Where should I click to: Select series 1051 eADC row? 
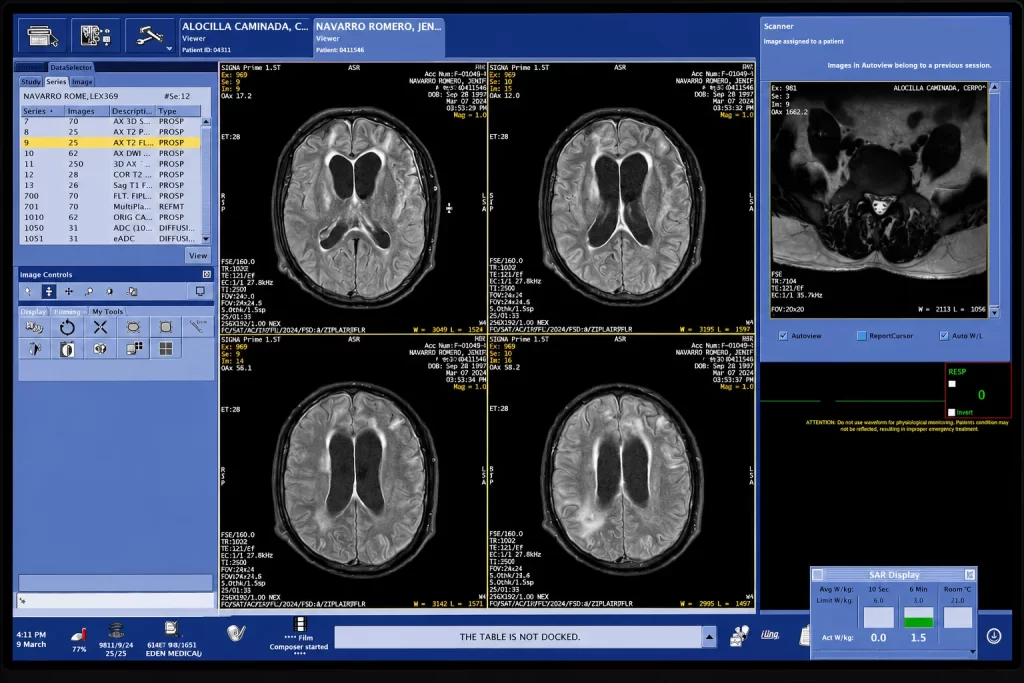[111, 238]
